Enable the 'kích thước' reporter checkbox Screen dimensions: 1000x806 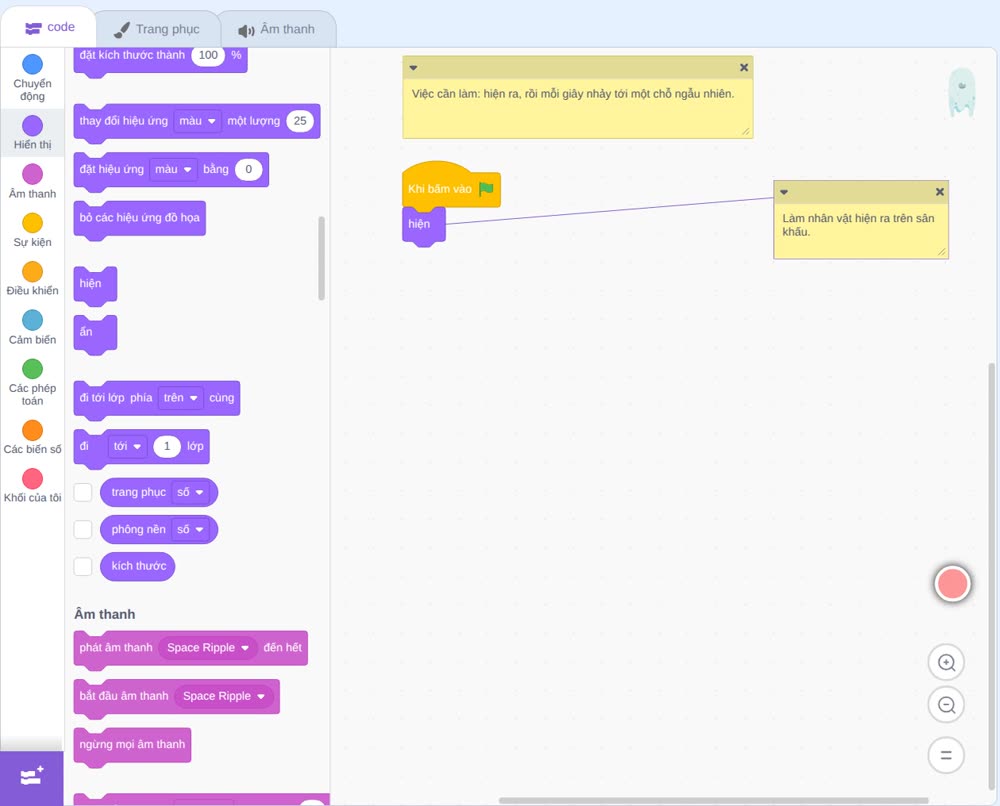[x=83, y=566]
